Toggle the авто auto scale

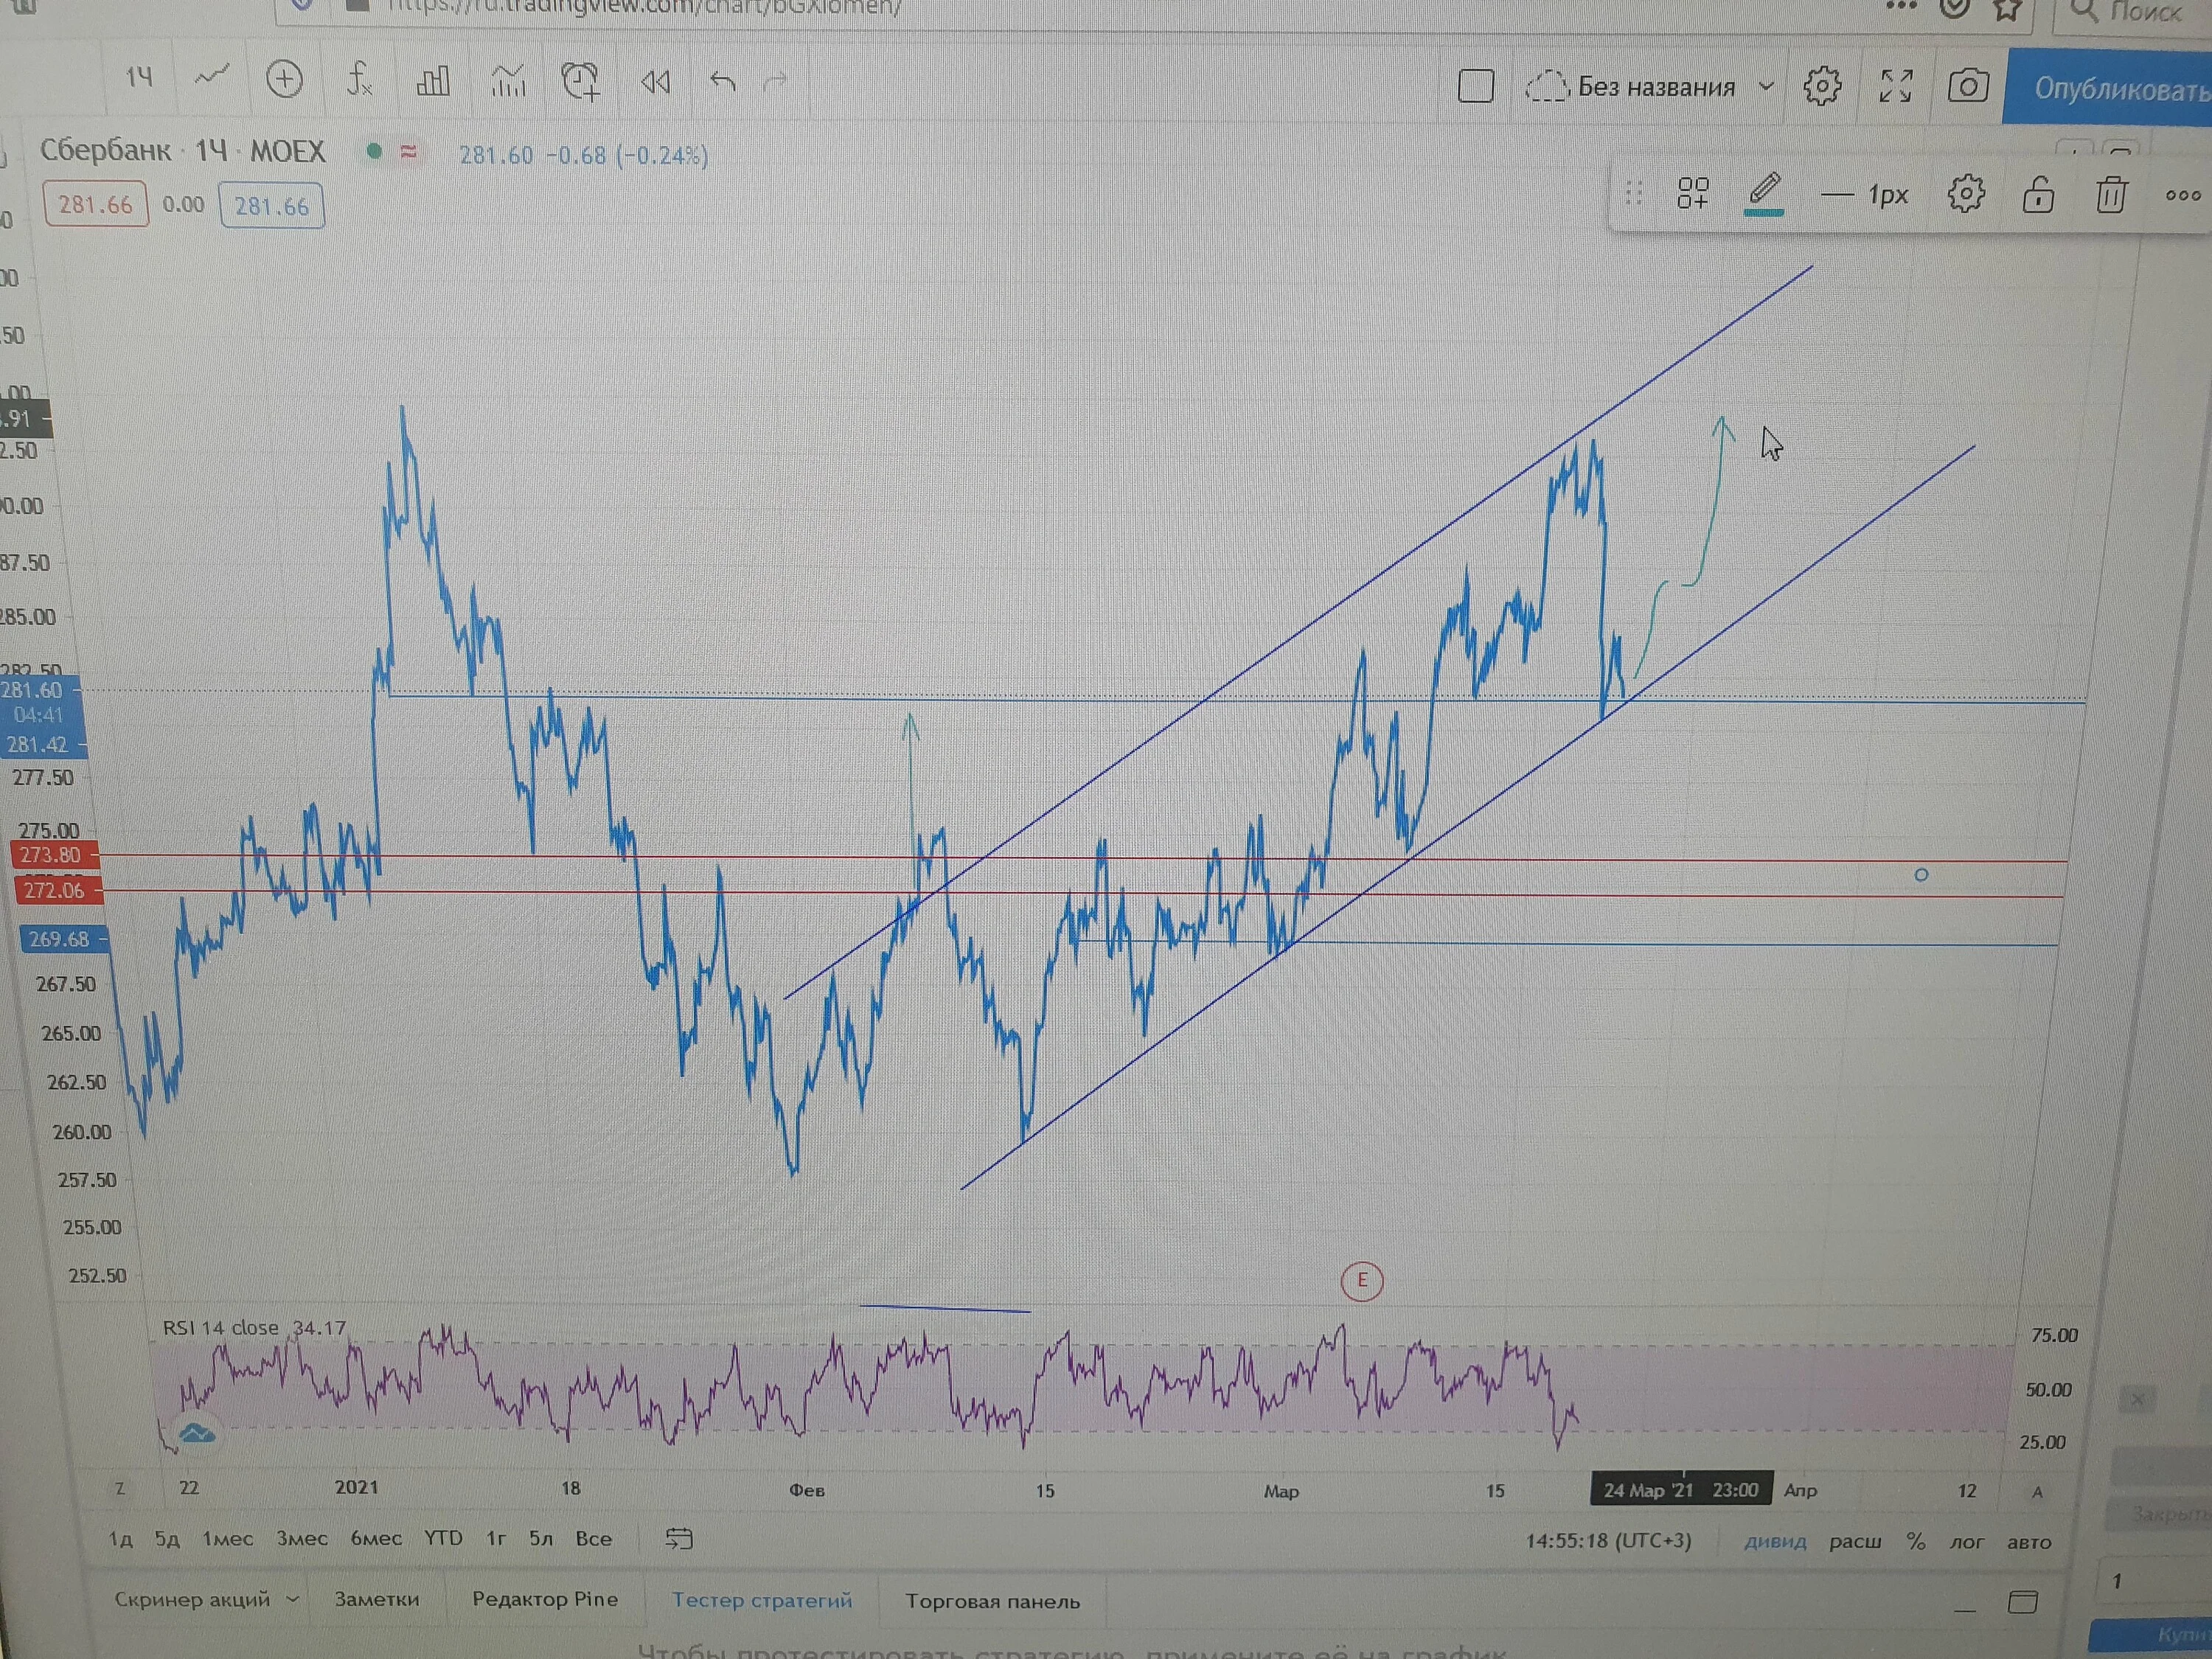tap(2029, 1541)
